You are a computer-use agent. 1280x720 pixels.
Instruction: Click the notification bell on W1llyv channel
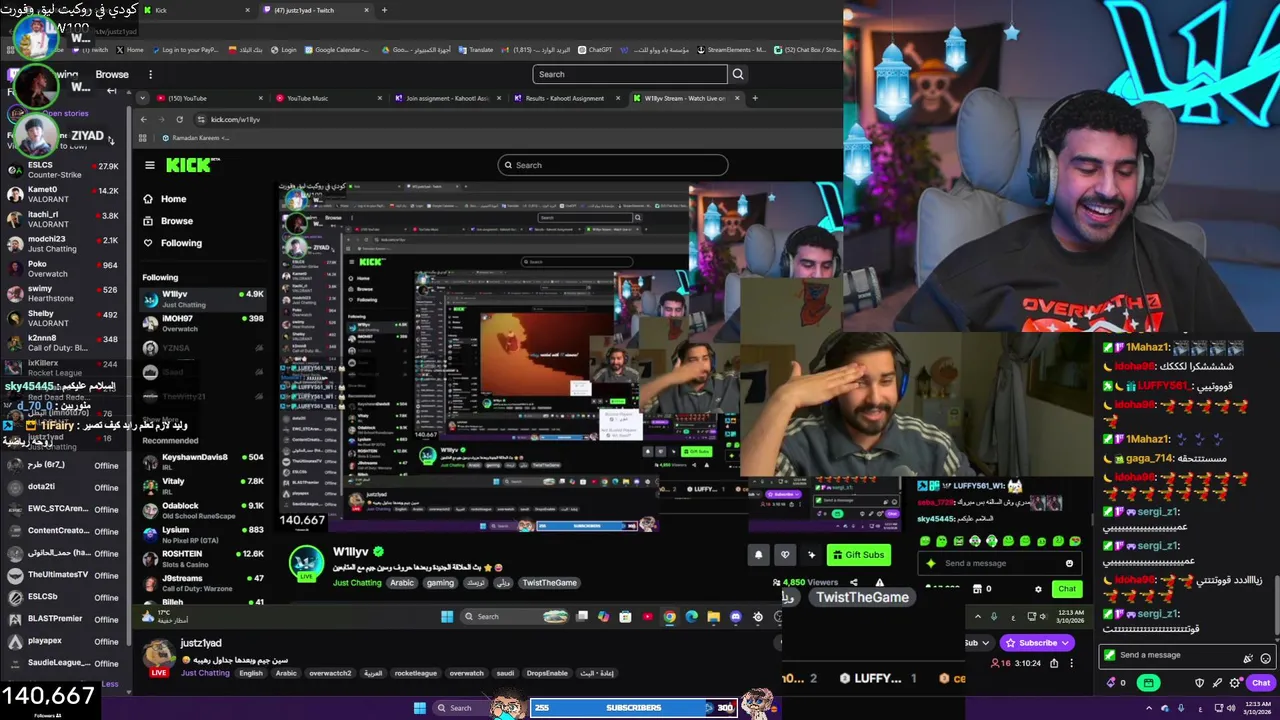point(758,555)
